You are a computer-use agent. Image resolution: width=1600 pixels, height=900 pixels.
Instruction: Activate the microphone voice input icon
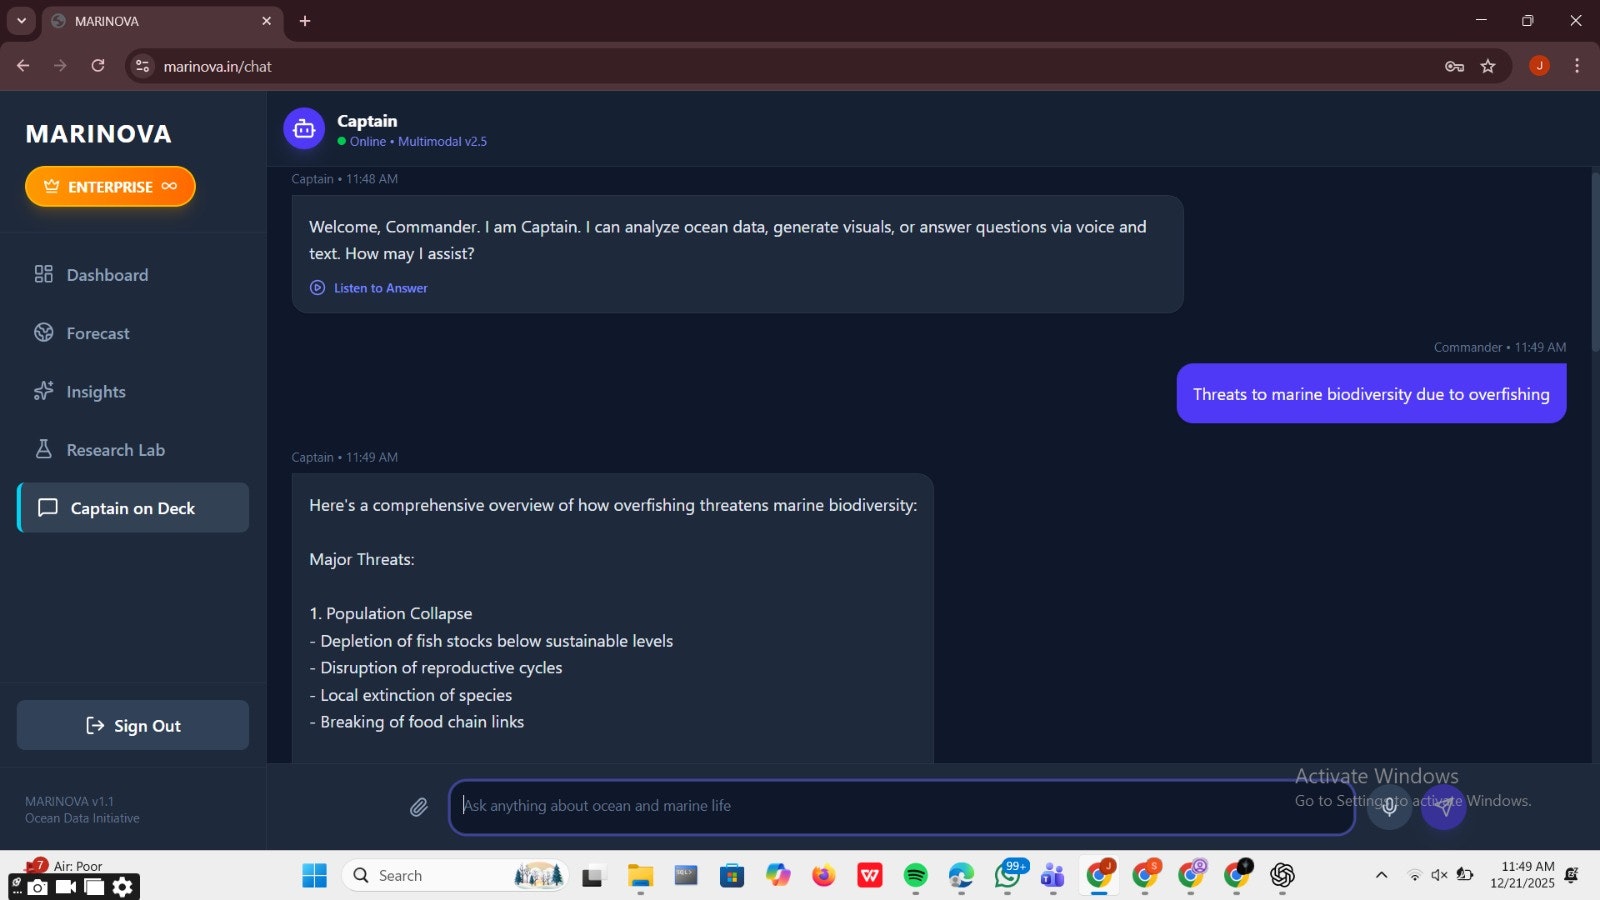[1388, 807]
